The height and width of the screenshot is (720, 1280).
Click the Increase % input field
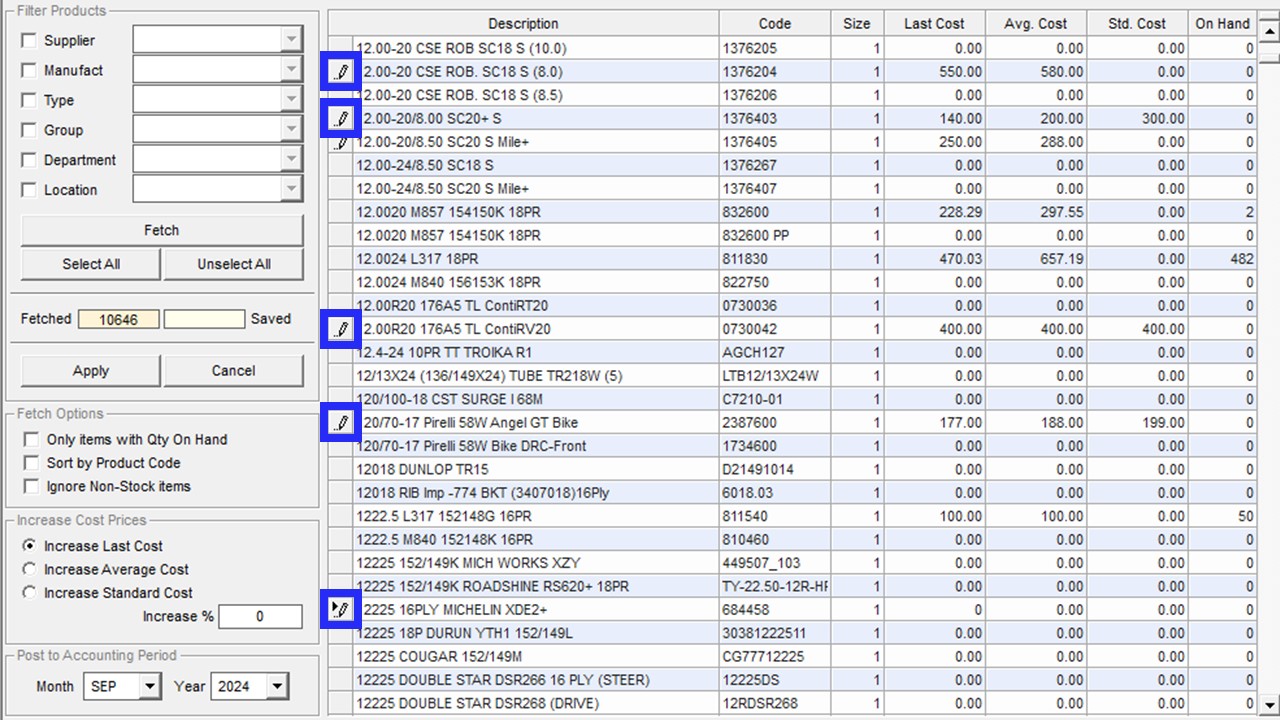coord(260,616)
